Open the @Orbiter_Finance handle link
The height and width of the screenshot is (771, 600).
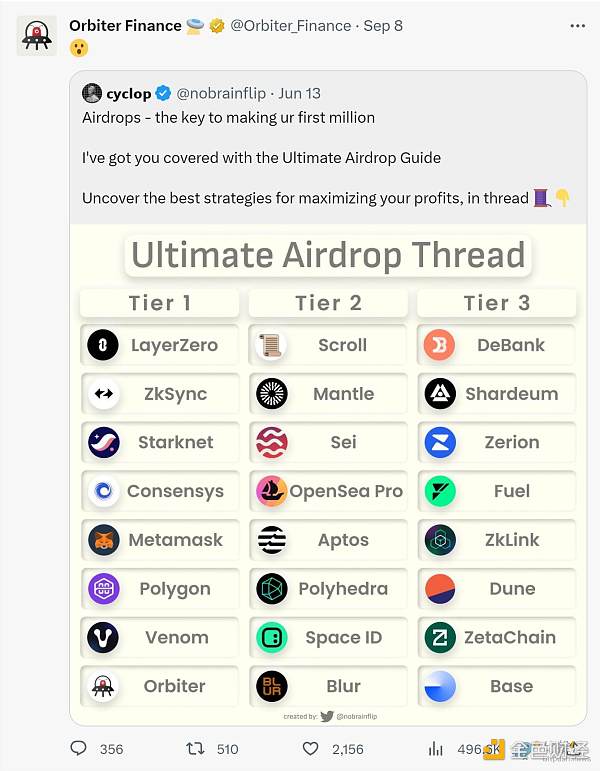click(x=291, y=25)
